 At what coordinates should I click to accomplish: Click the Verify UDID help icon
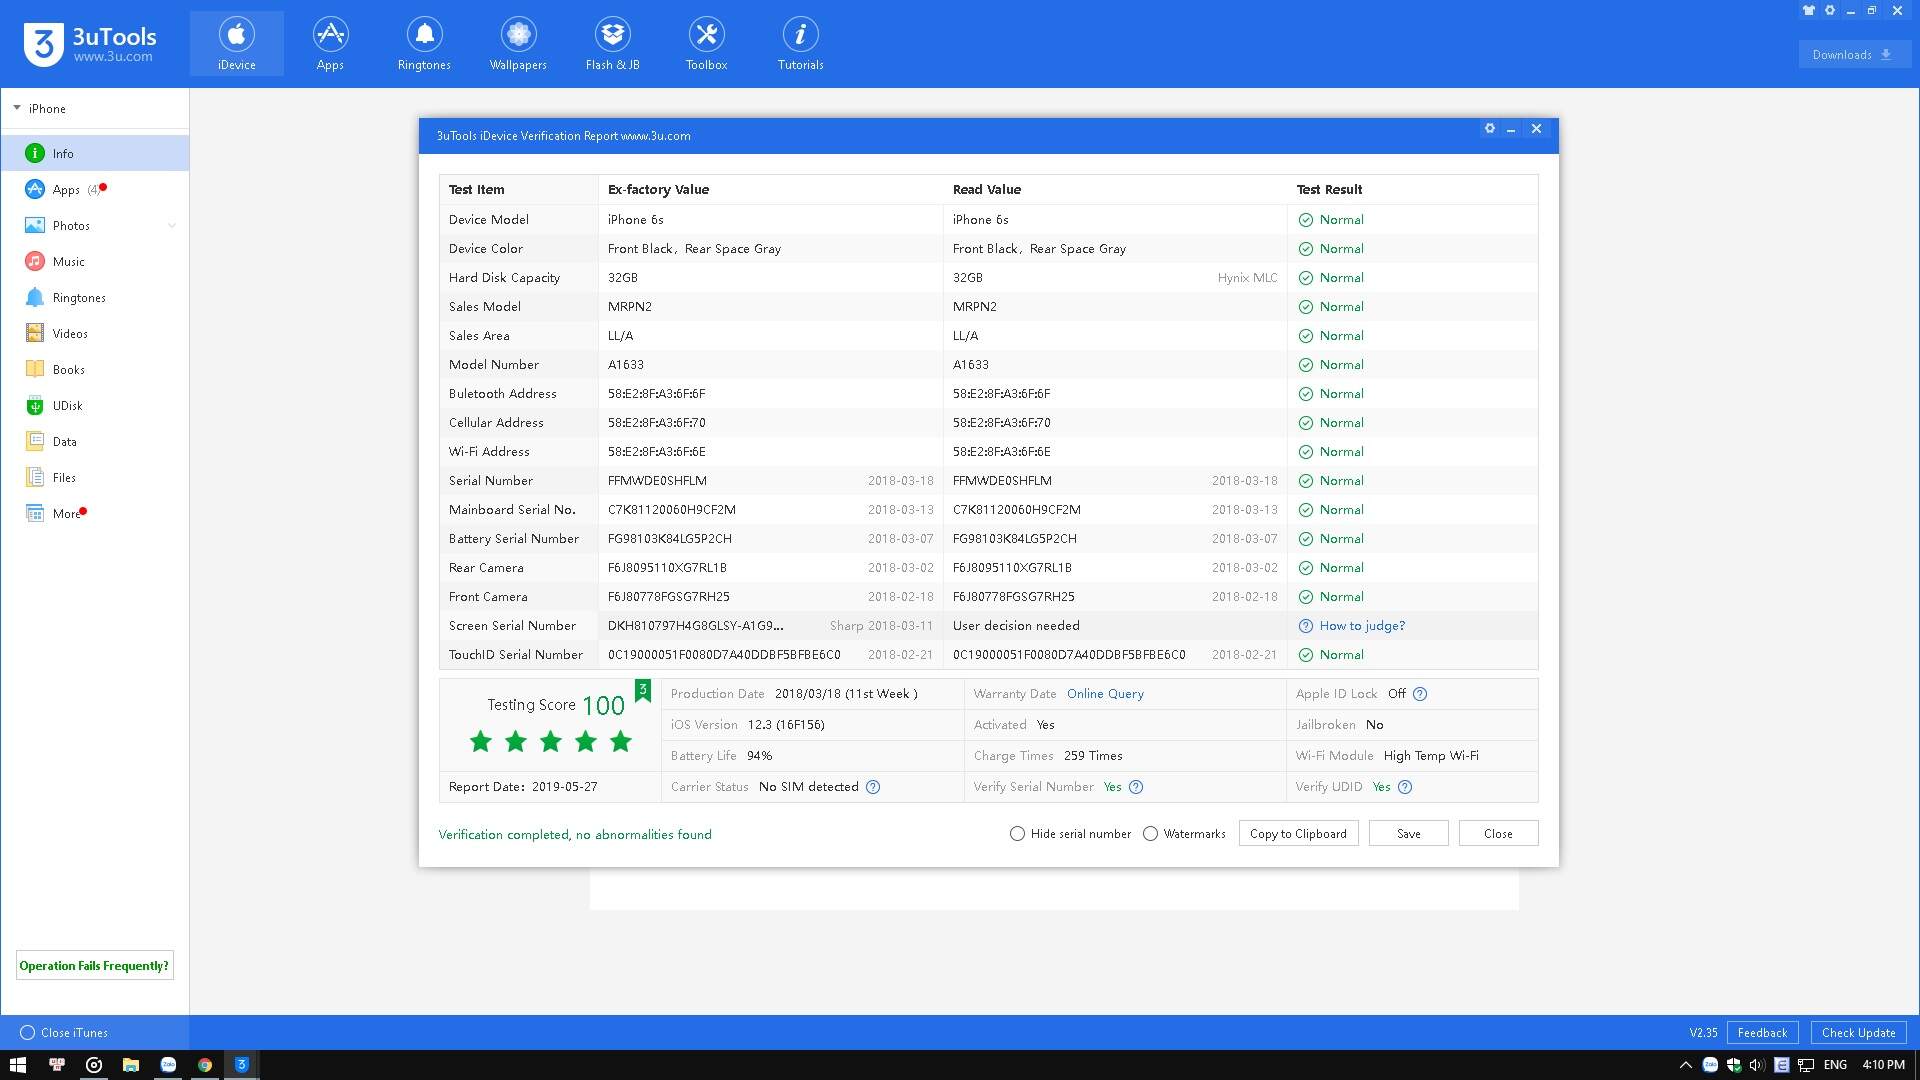click(x=1405, y=787)
